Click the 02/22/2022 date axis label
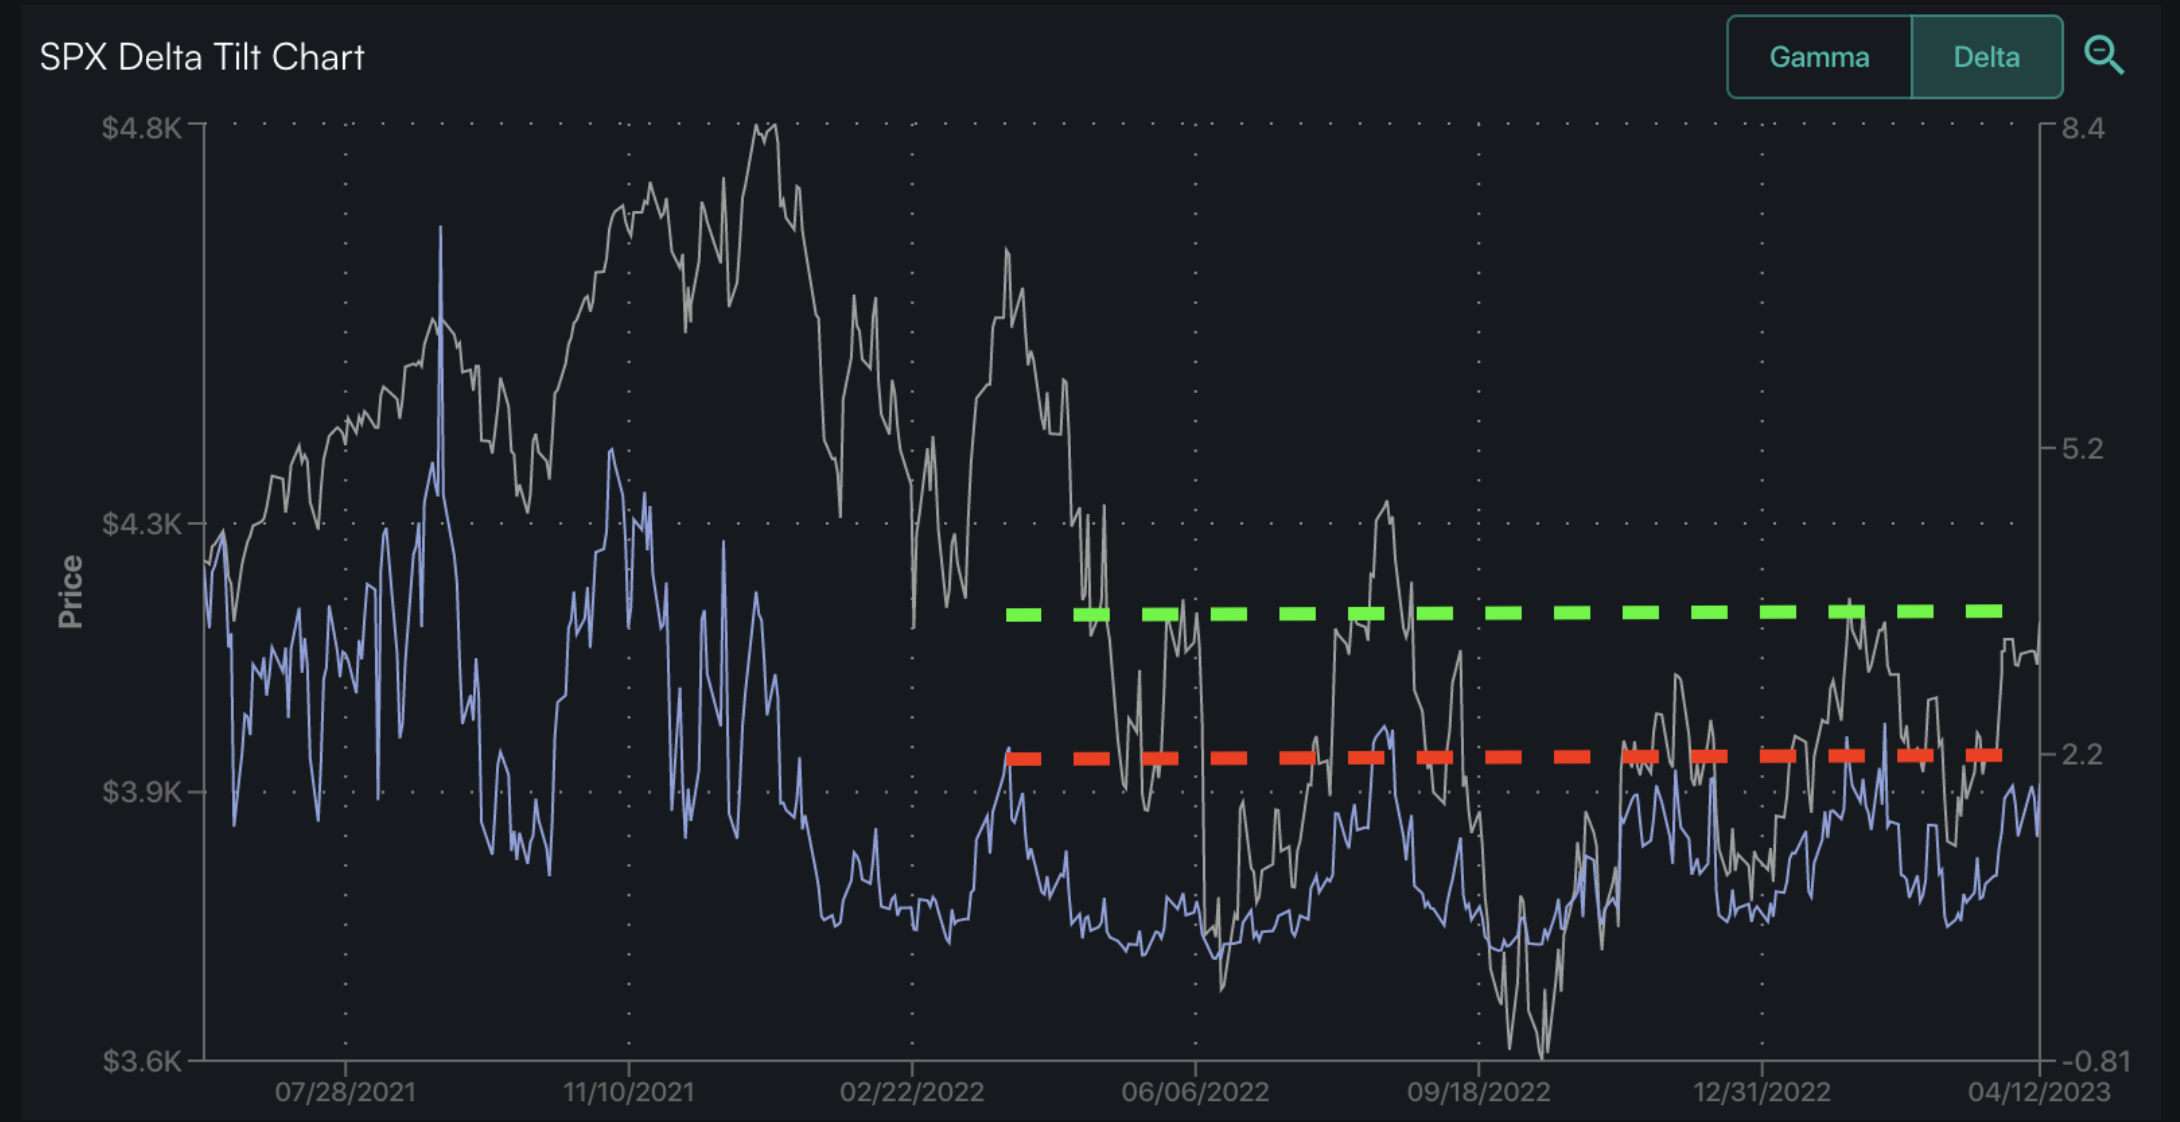The image size is (2180, 1122). [x=912, y=1092]
